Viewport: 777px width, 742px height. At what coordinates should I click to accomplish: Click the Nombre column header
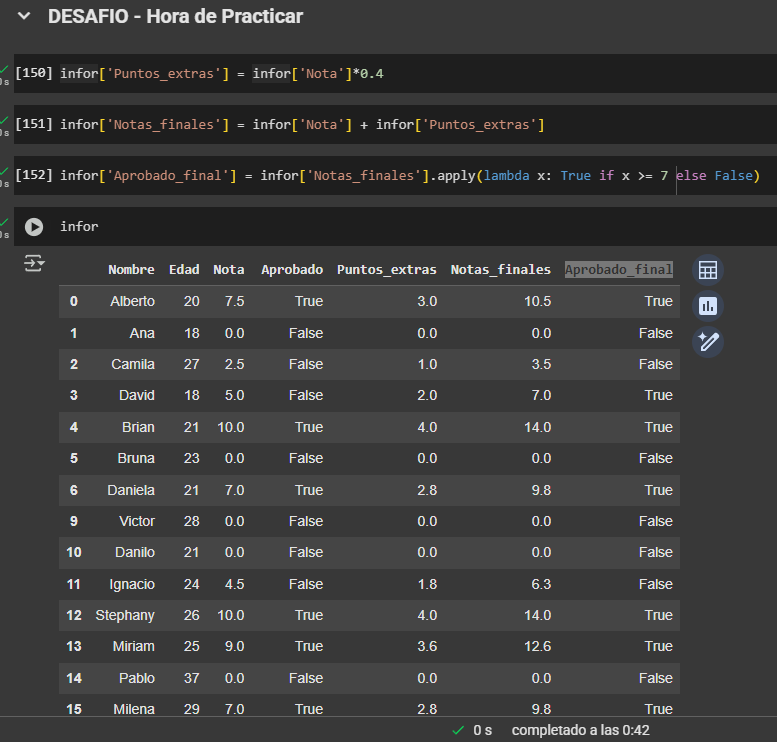[x=131, y=270]
